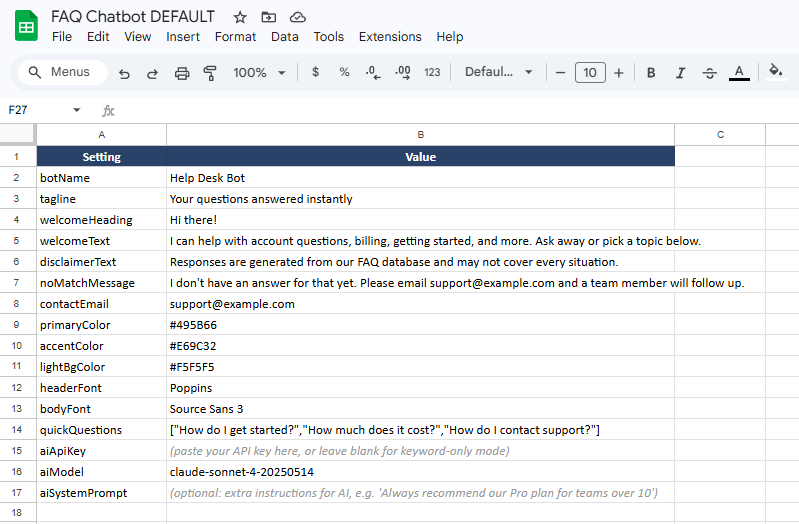Toggle italic text formatting
Image resolution: width=799 pixels, height=524 pixels.
pos(680,73)
